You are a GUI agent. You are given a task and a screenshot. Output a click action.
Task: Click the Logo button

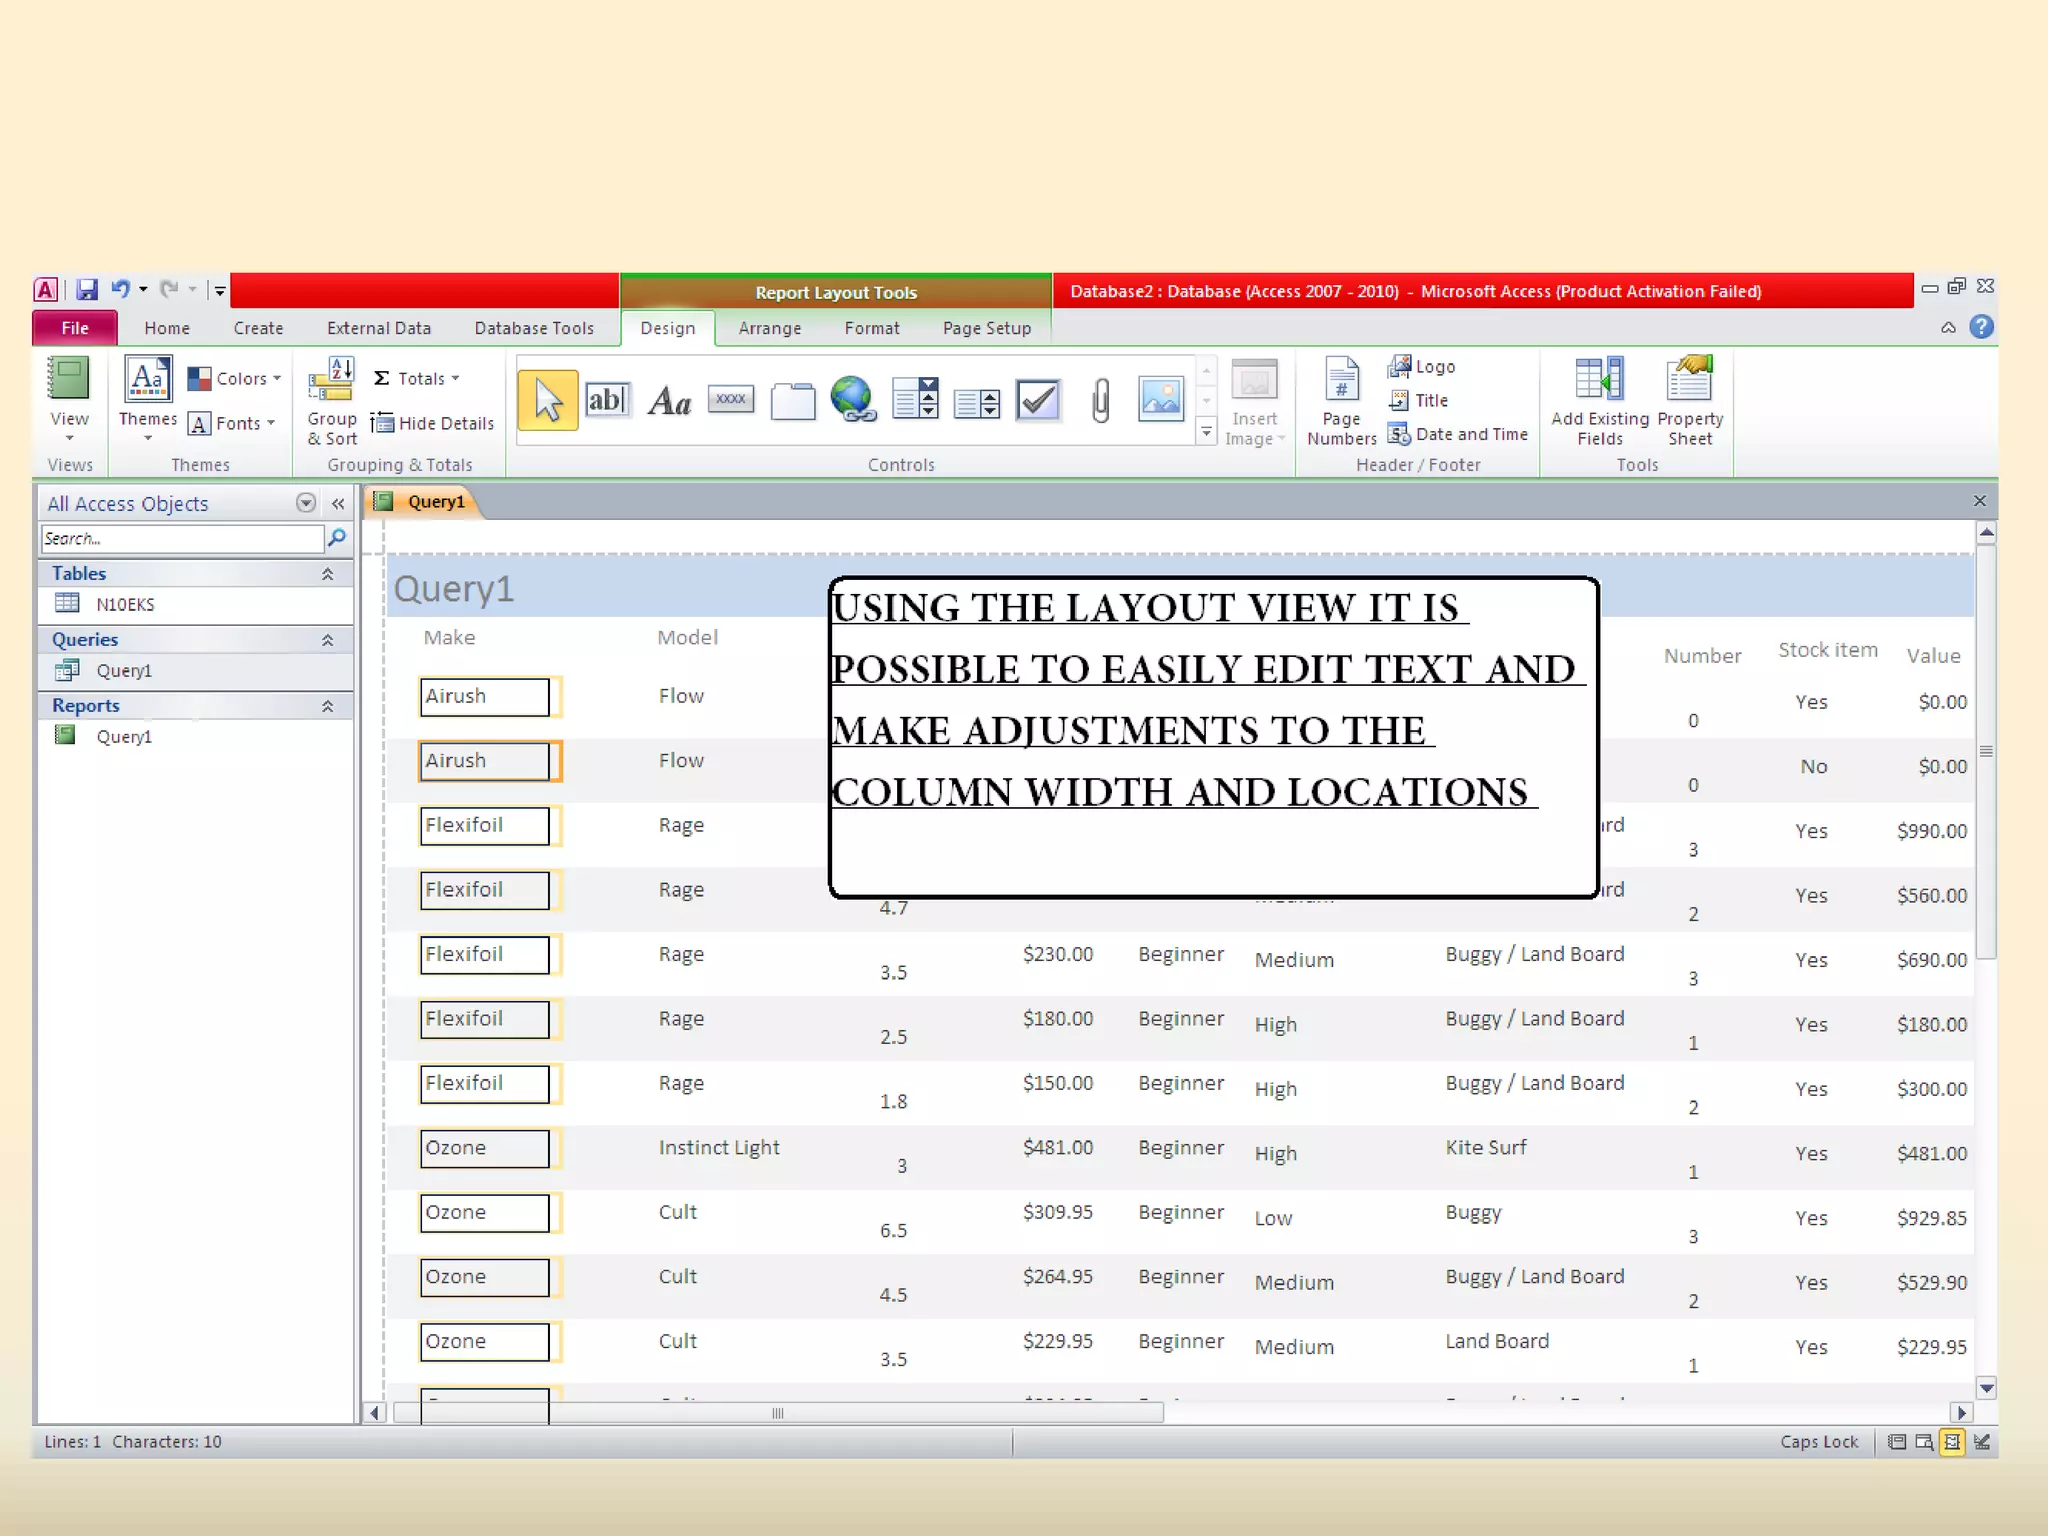(x=1421, y=367)
